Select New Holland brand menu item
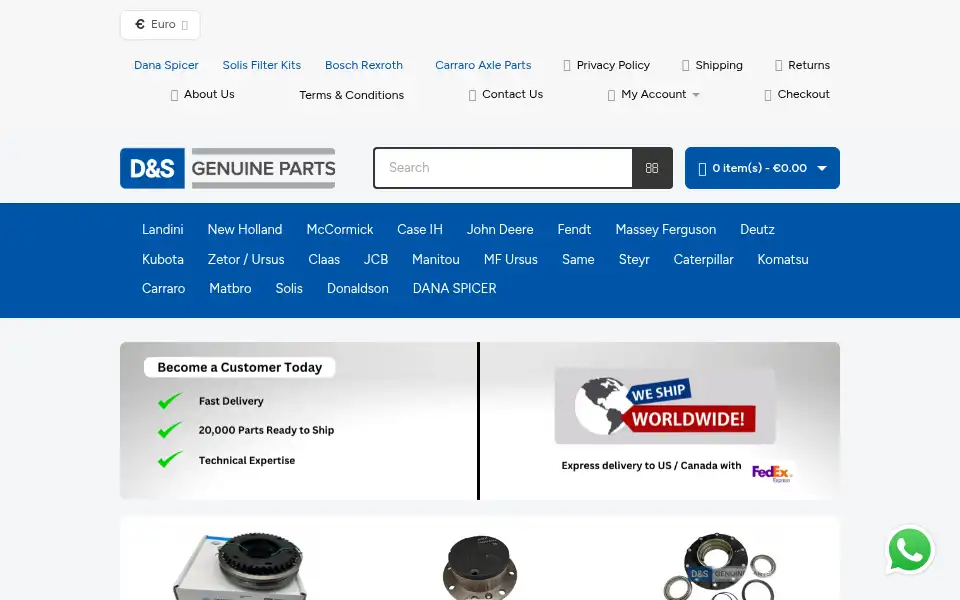 tap(245, 230)
